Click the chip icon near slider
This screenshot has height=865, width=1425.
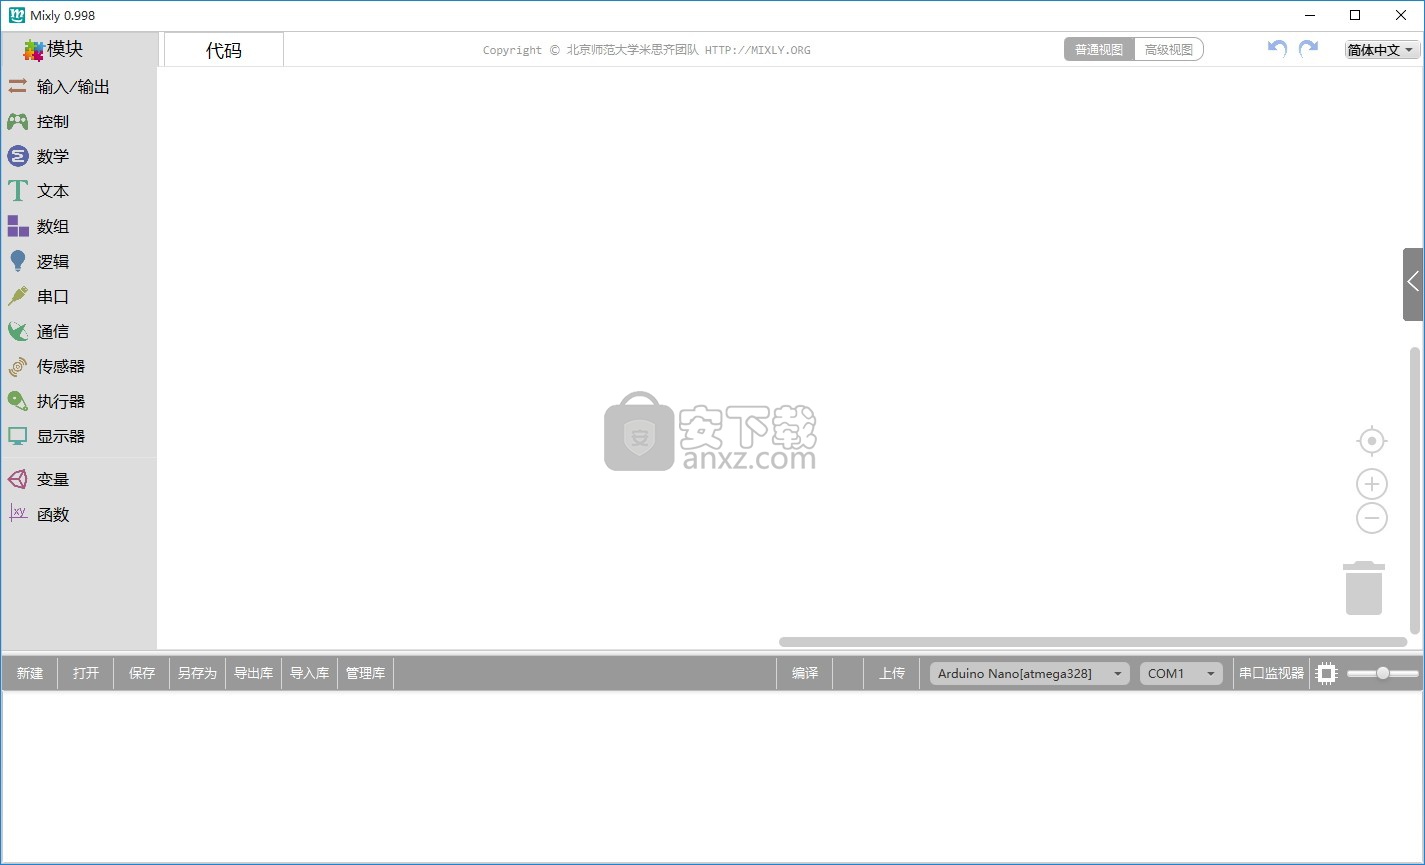[1327, 674]
